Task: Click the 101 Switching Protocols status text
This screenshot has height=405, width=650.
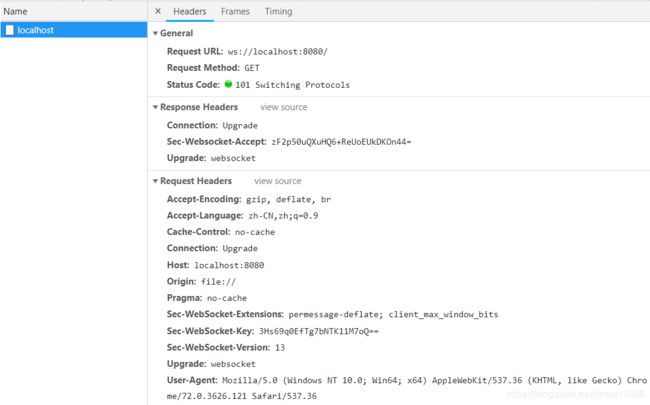Action: pyautogui.click(x=293, y=85)
